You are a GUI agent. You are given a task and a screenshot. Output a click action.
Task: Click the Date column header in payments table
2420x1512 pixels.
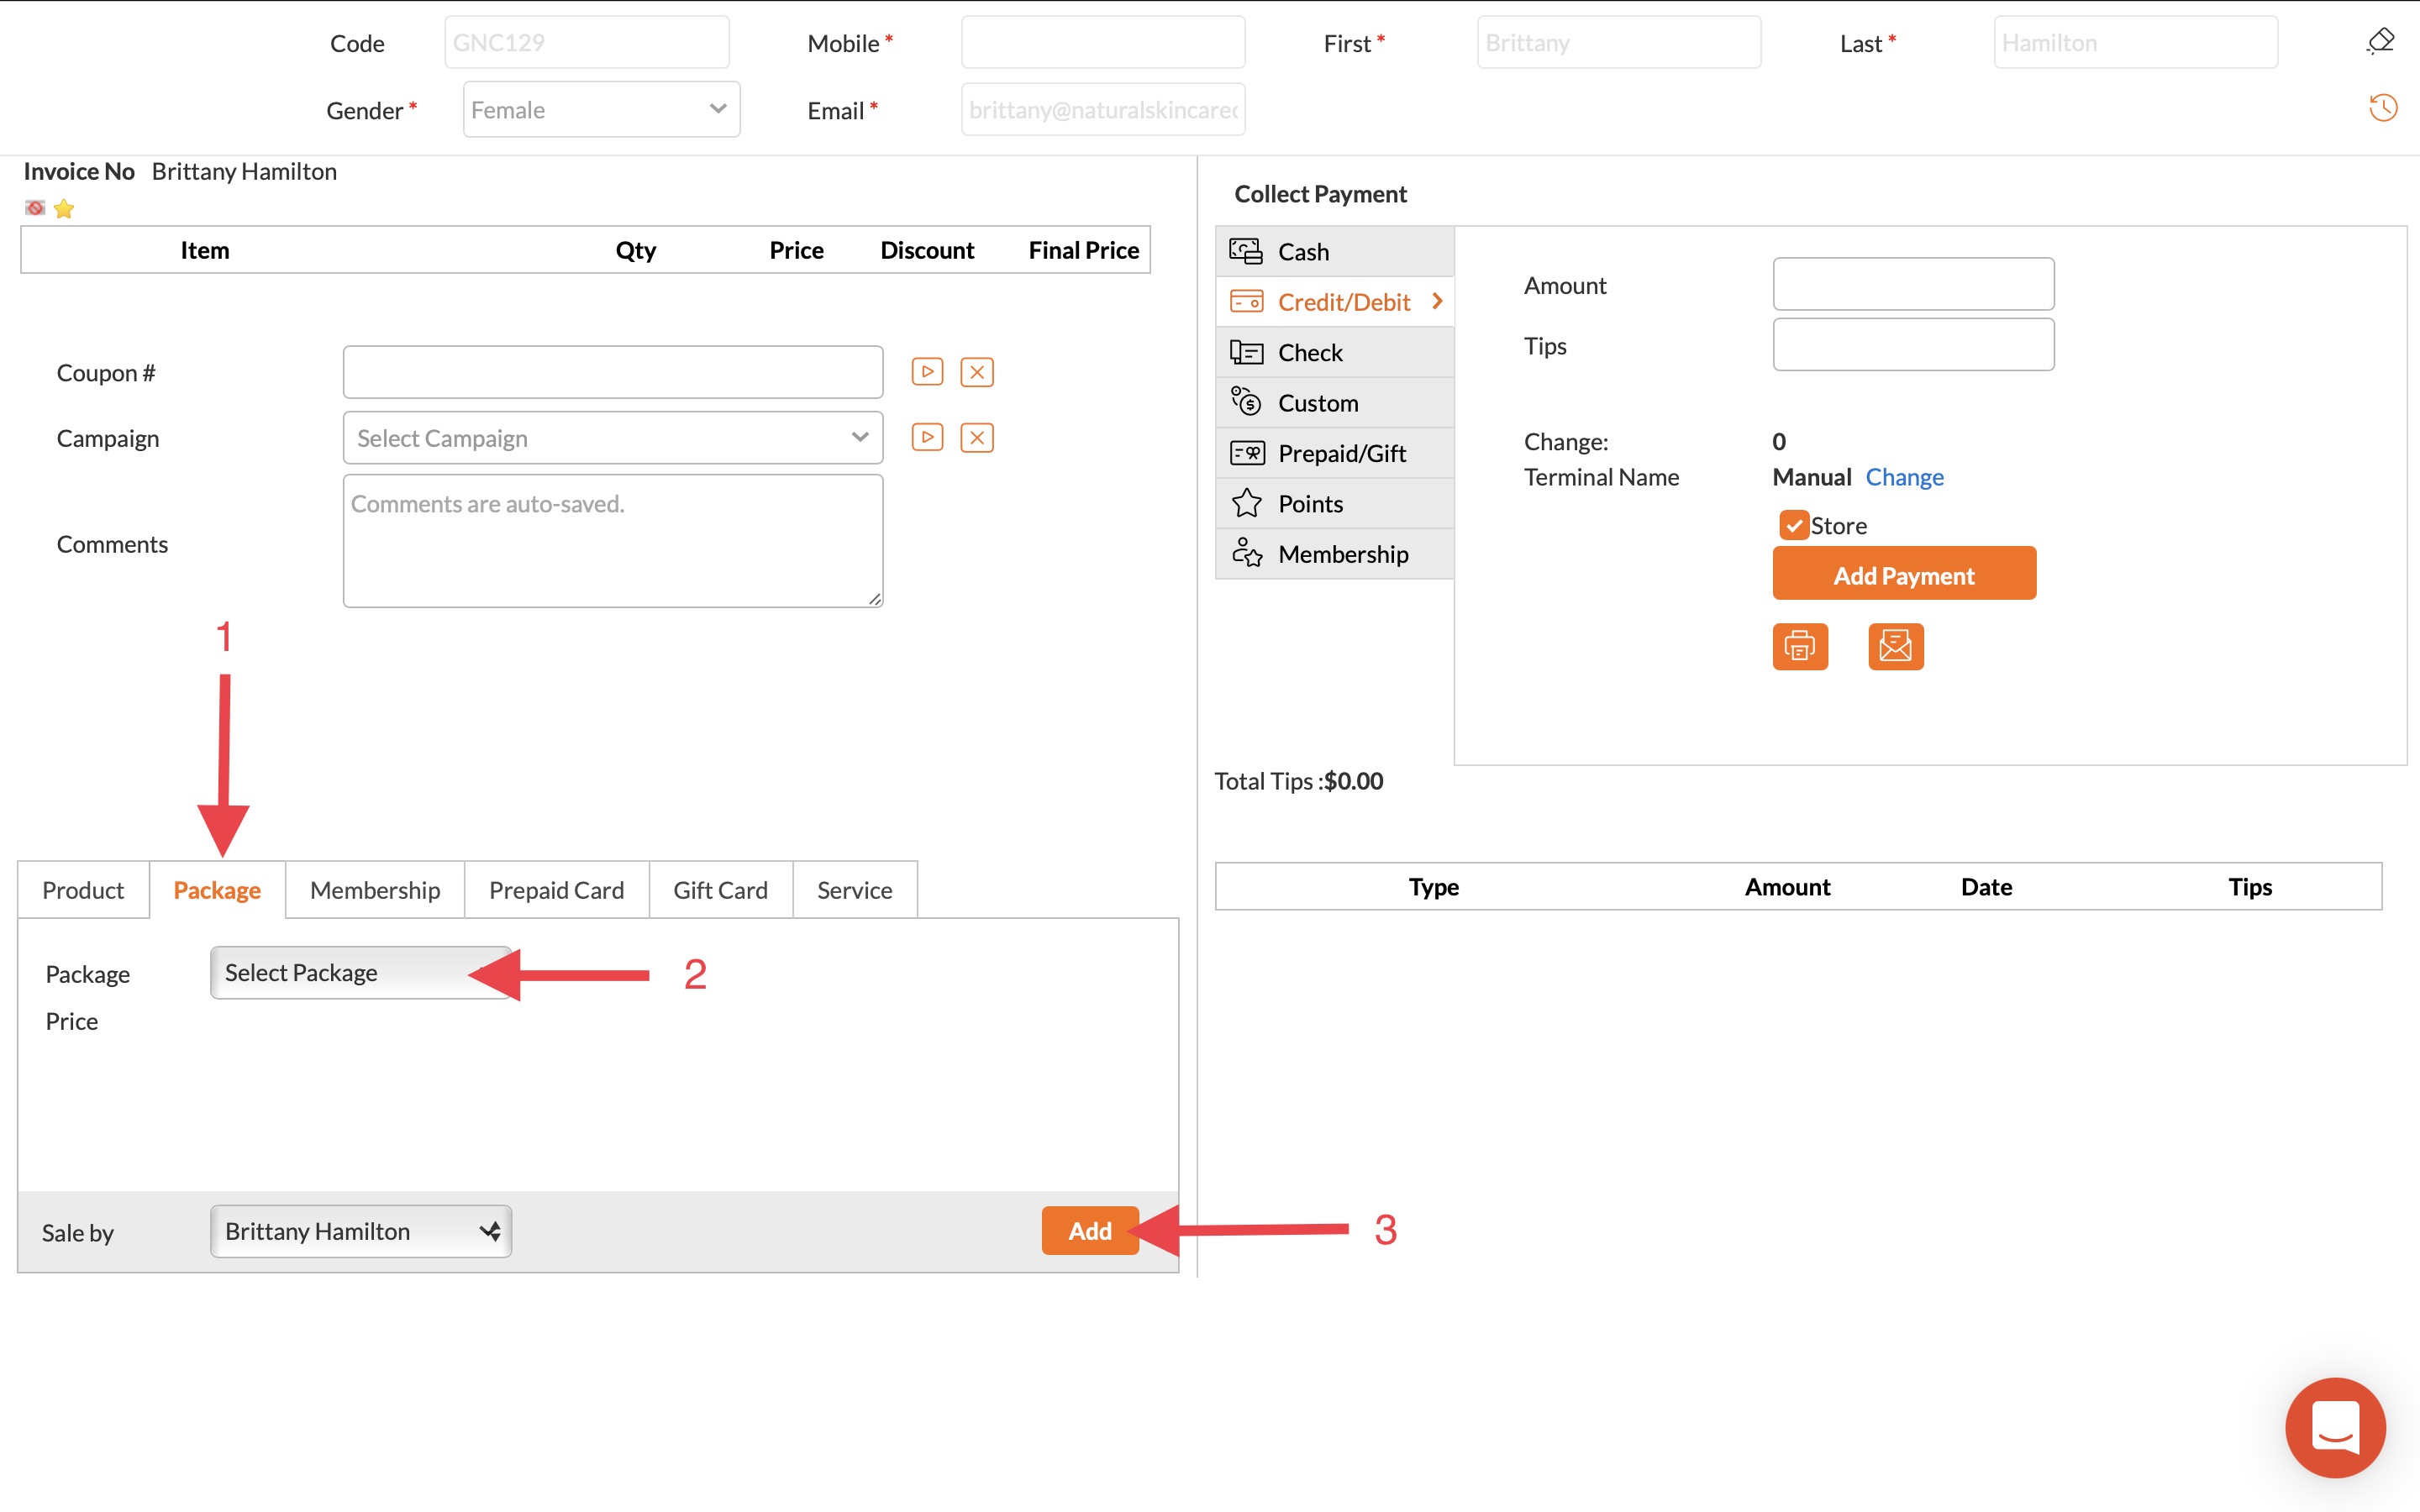tap(1986, 886)
